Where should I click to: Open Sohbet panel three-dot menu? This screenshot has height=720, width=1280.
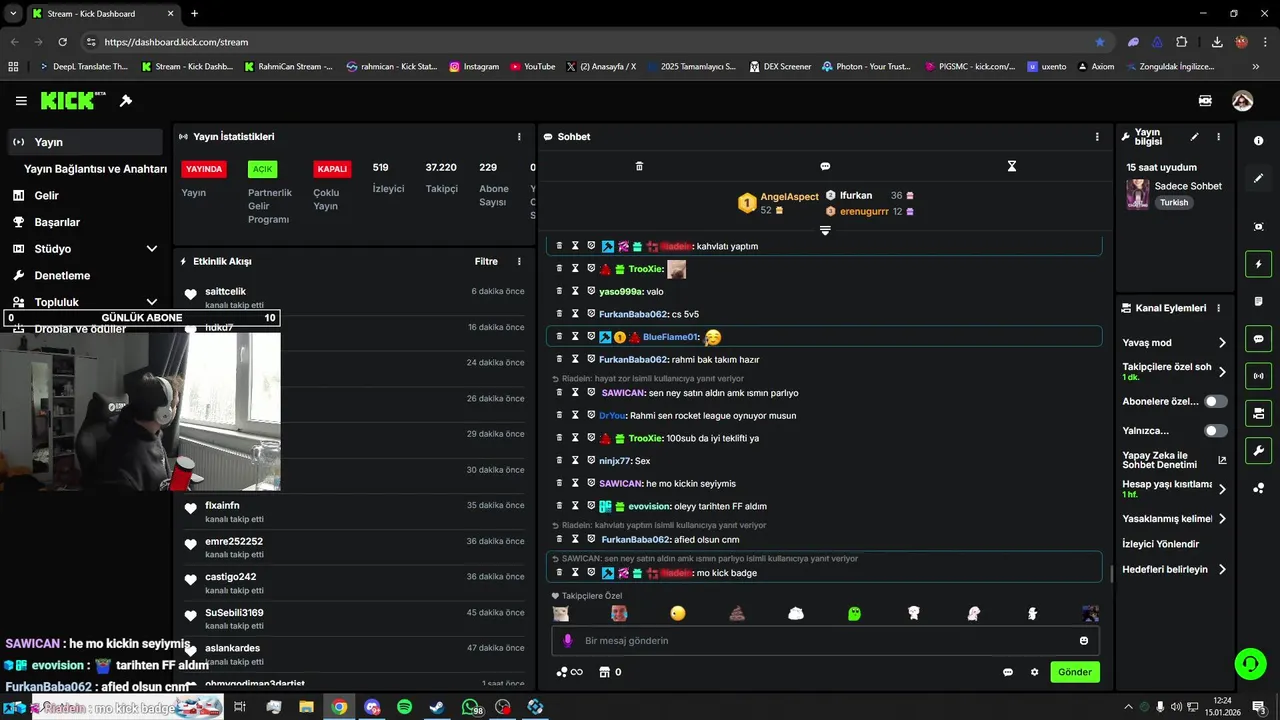coord(1097,137)
